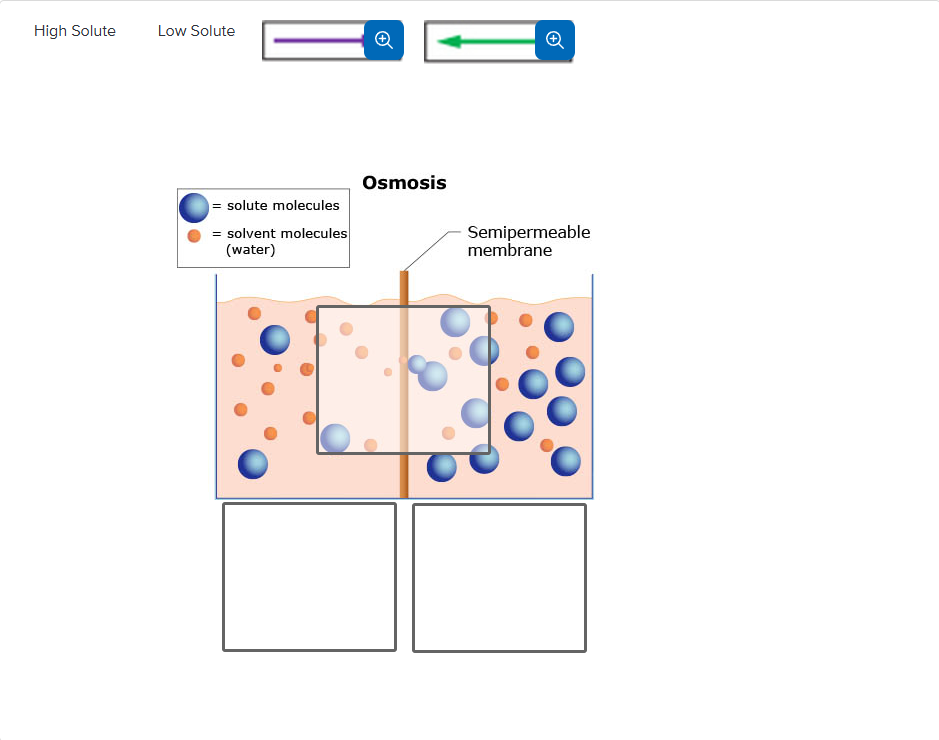This screenshot has width=939, height=740.
Task: Click the Semipermeable membrane label text
Action: point(528,241)
